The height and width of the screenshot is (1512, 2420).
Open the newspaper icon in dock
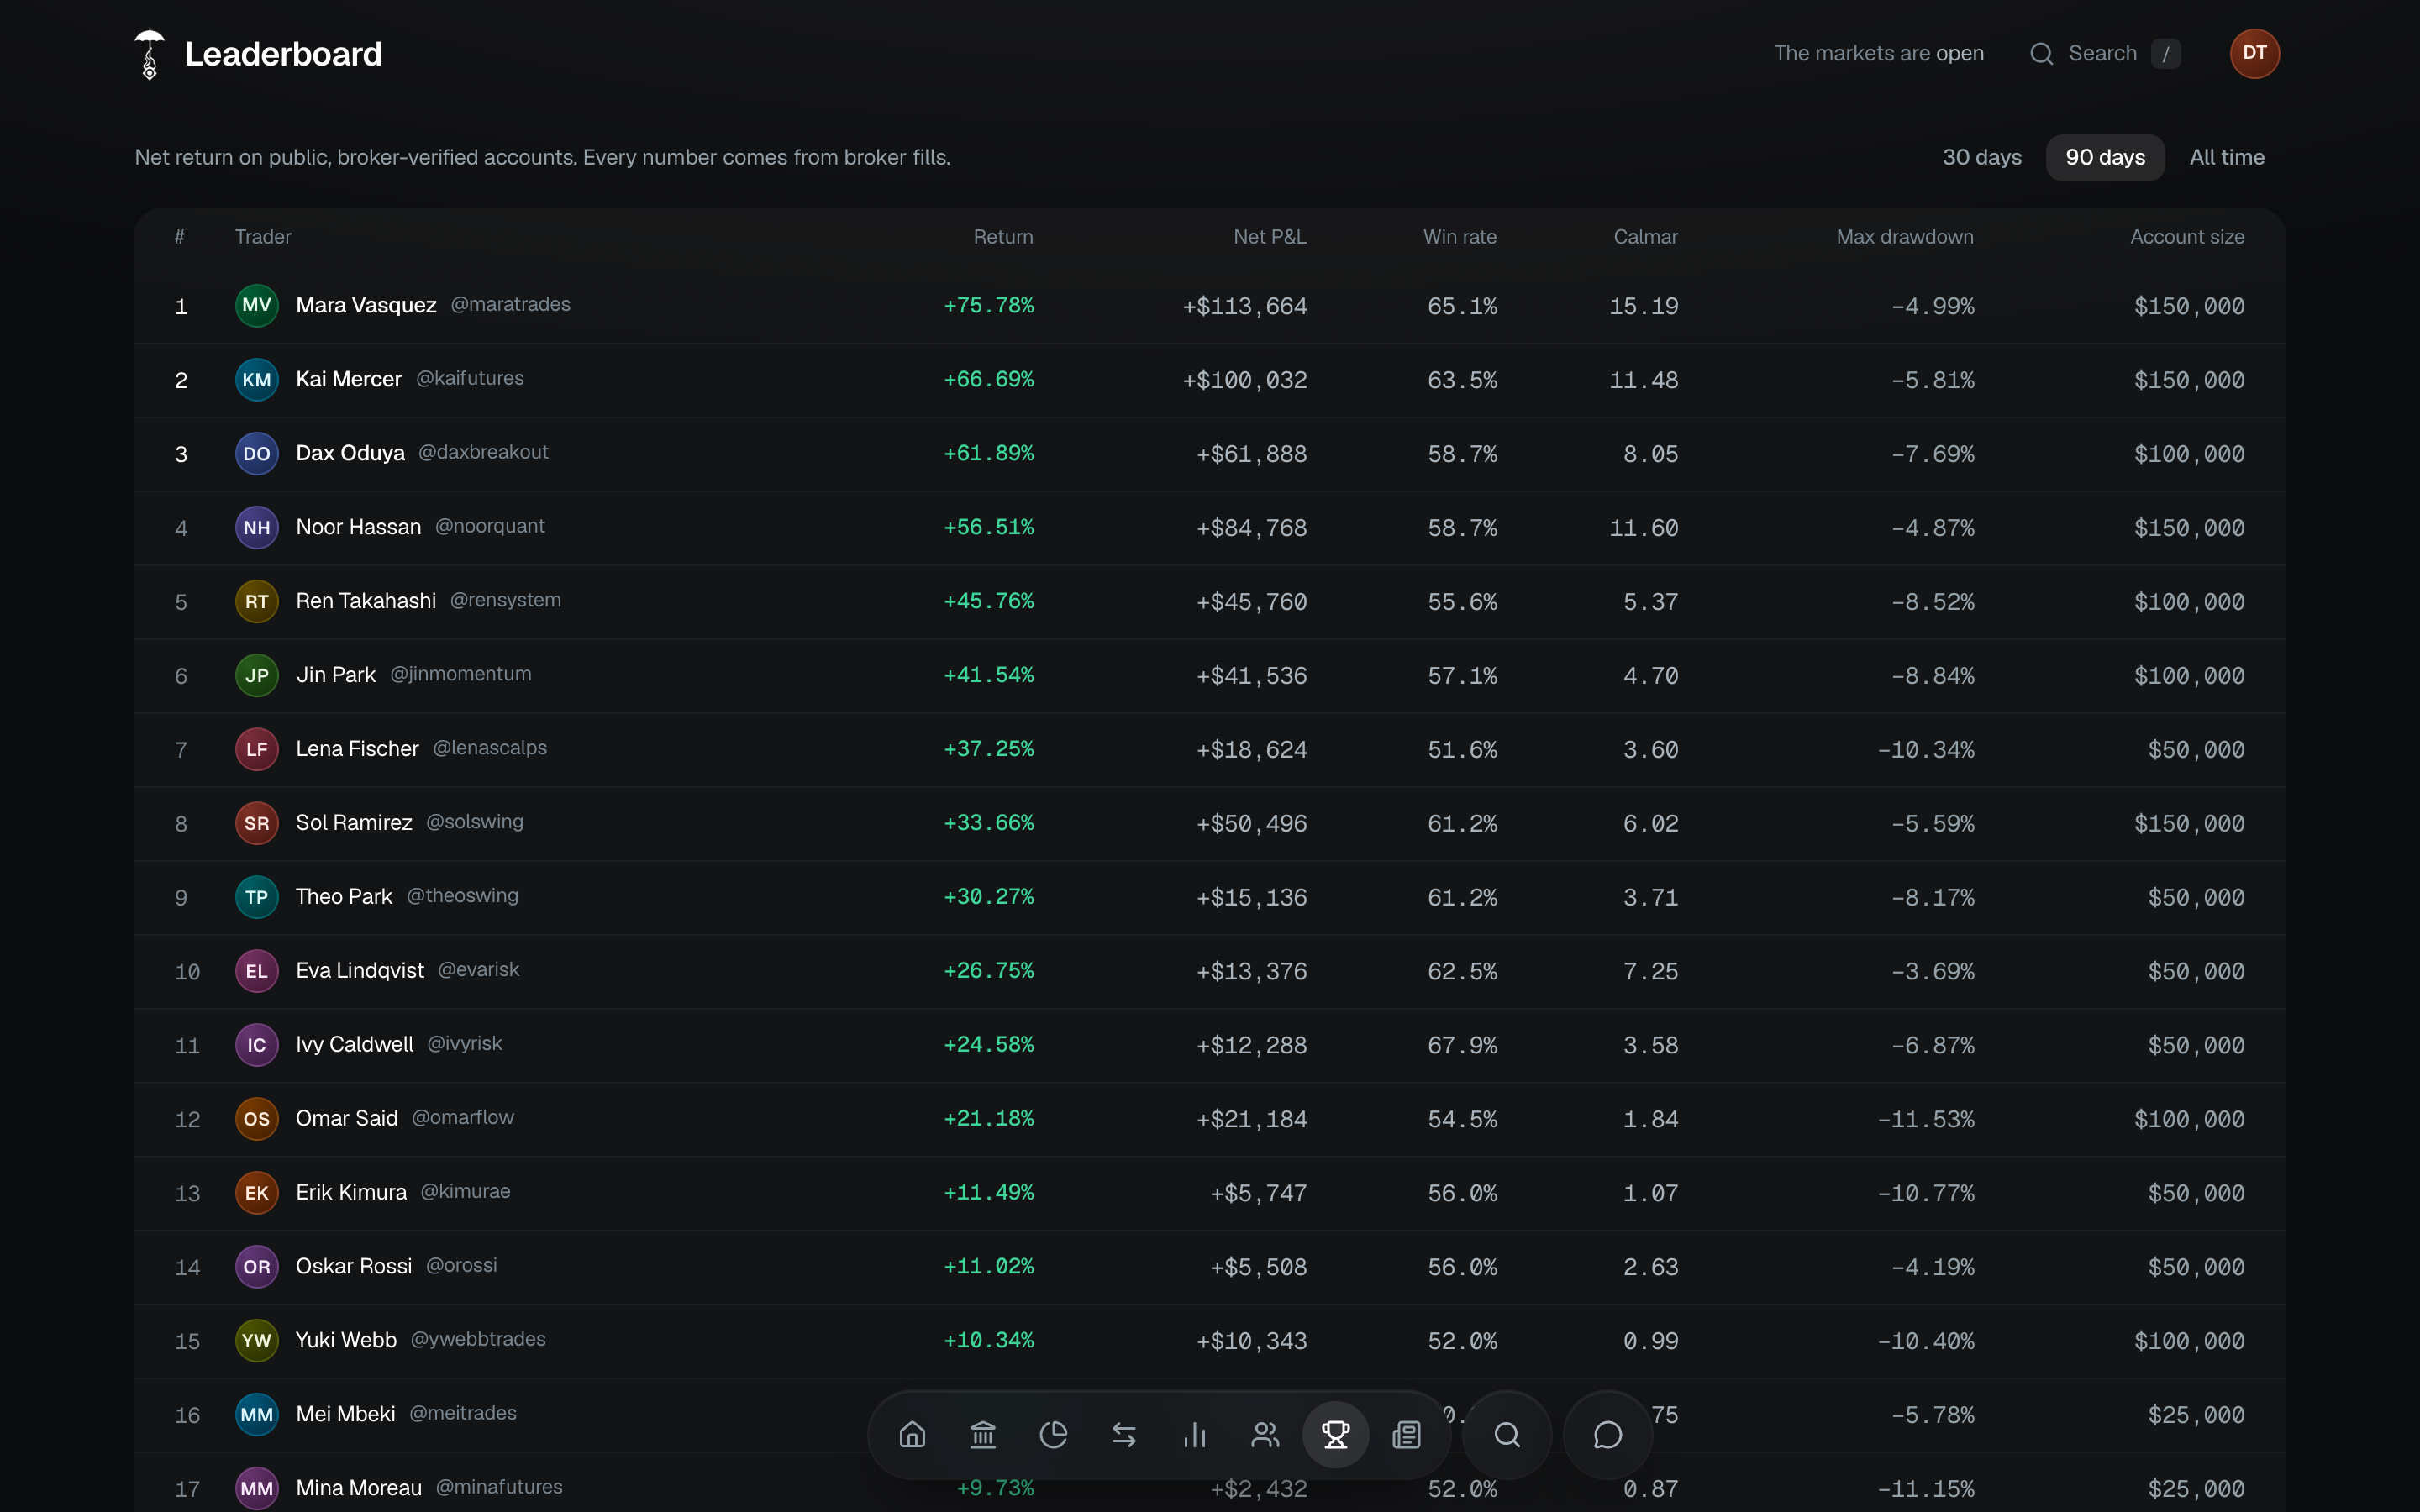(1407, 1435)
